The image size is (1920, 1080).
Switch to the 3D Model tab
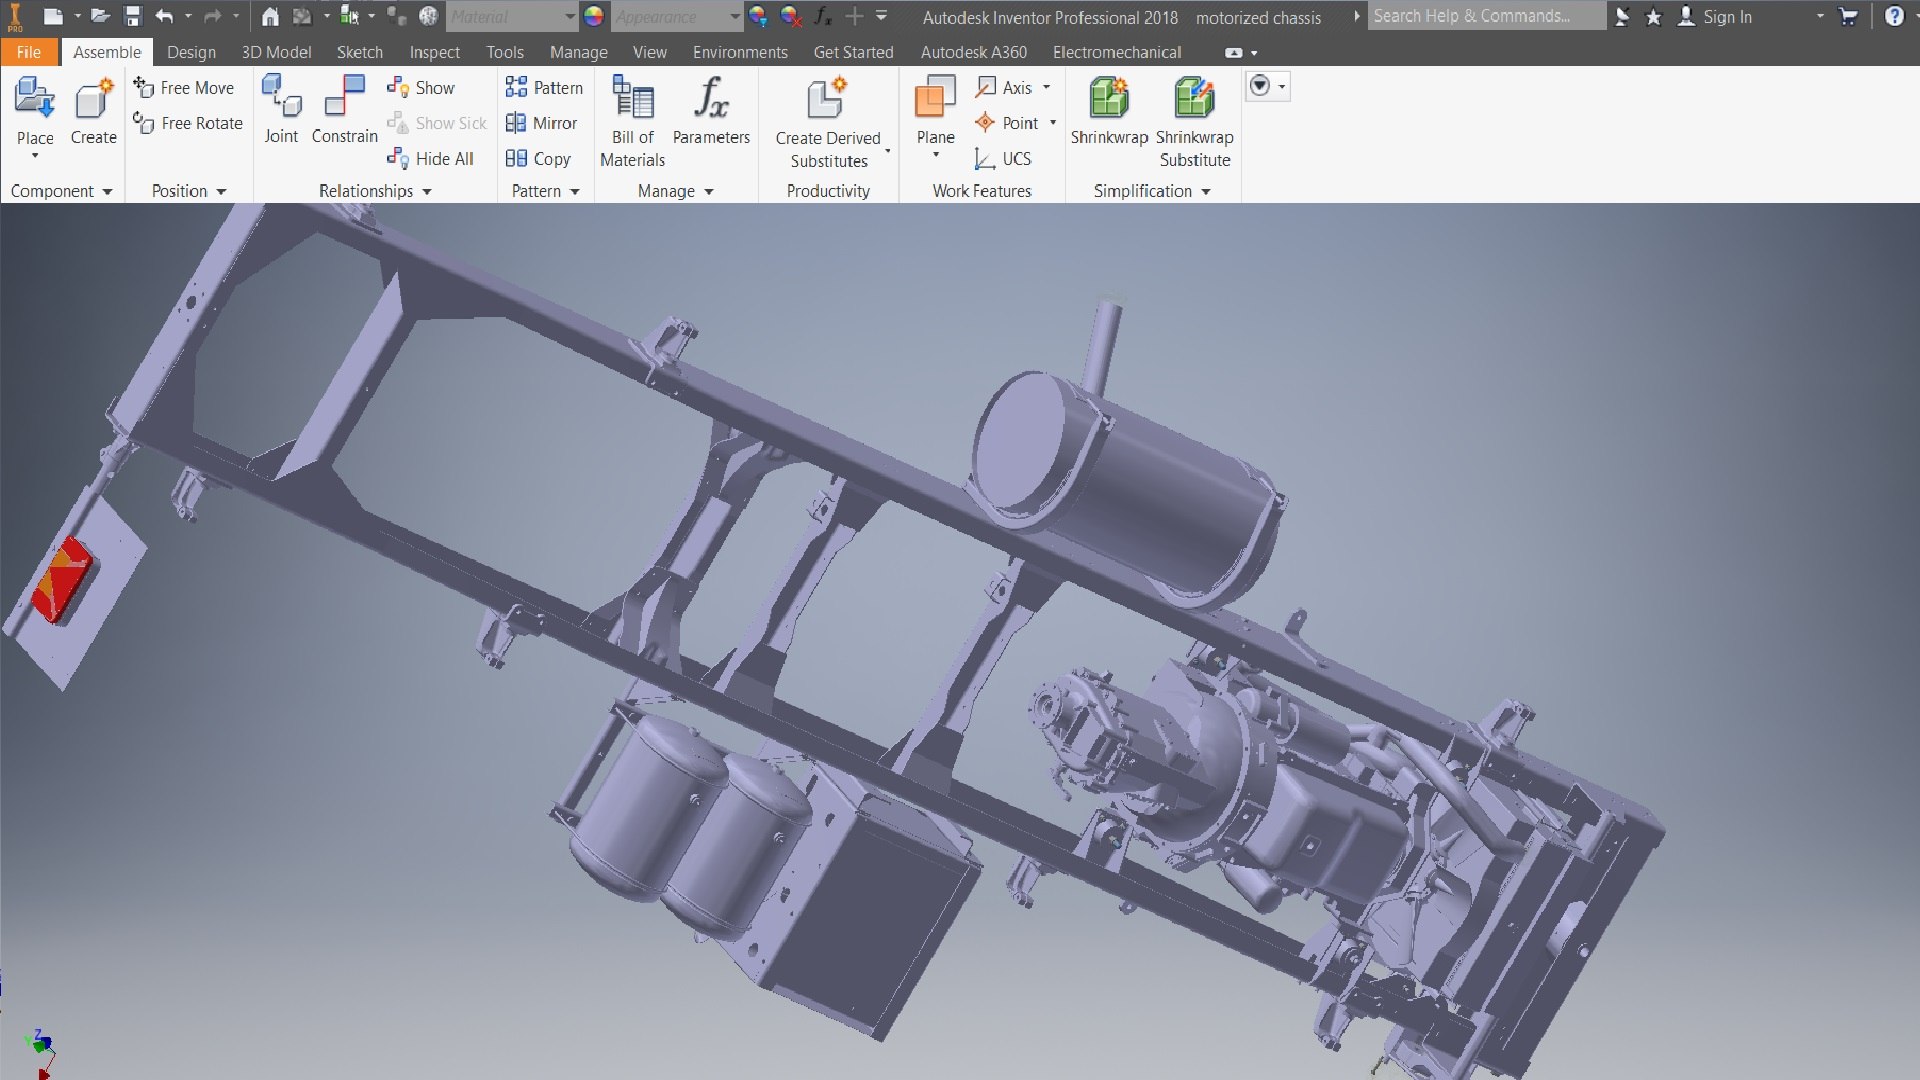coord(276,52)
